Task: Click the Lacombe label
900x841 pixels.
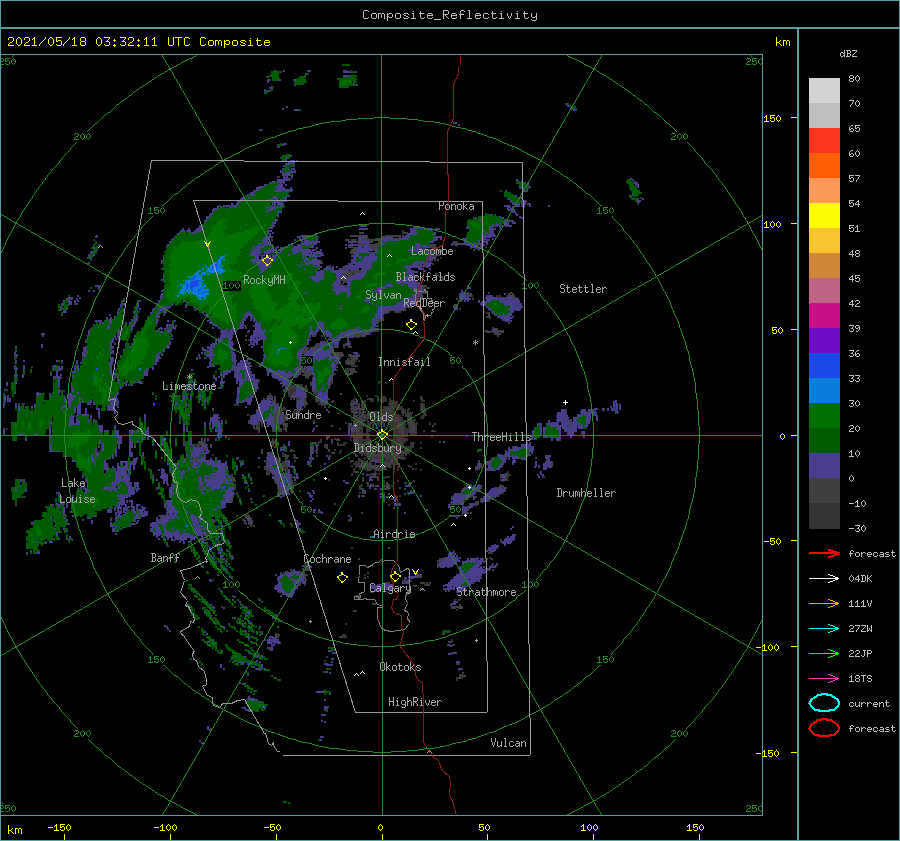Action: tap(432, 251)
